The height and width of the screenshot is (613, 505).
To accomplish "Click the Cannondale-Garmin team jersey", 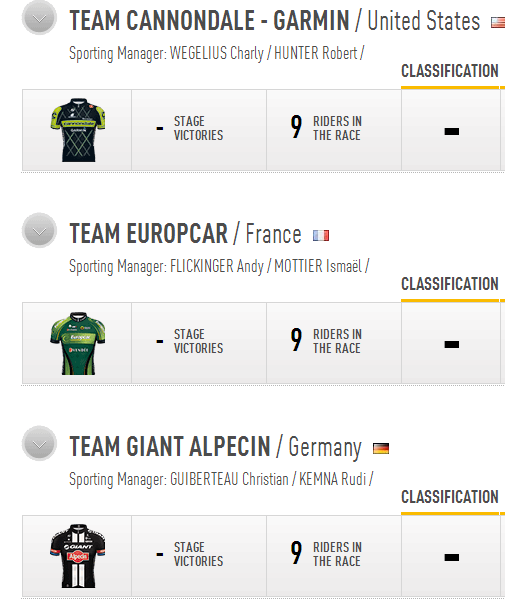I will click(x=78, y=130).
